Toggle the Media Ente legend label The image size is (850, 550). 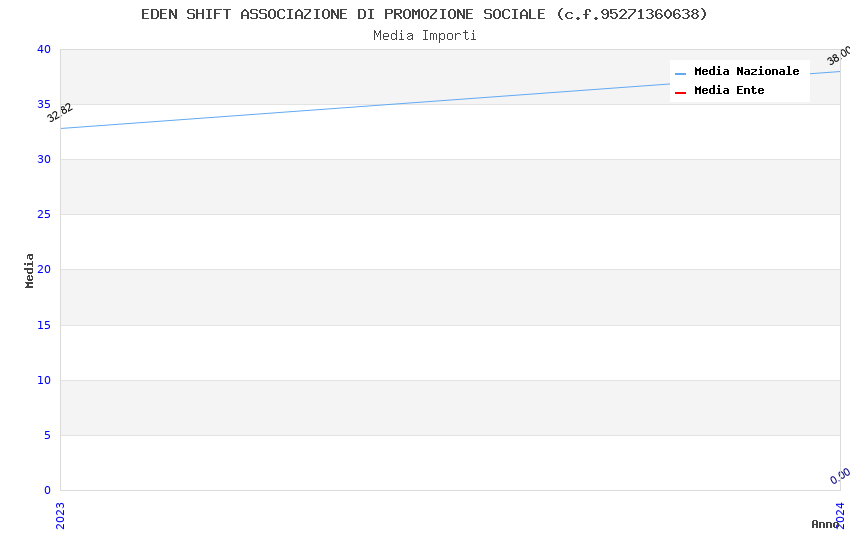tap(729, 90)
